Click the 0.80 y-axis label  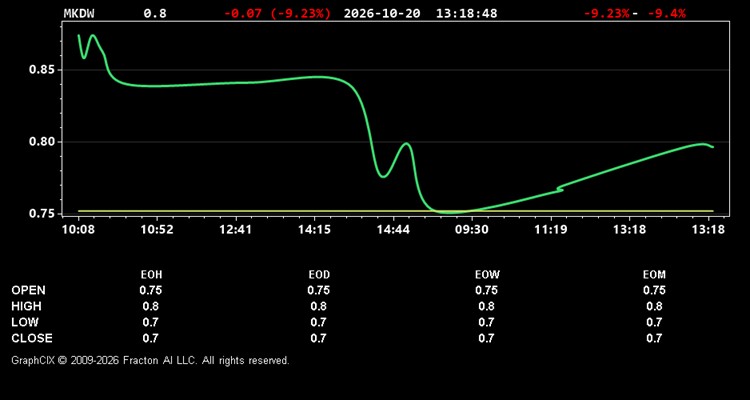tap(43, 142)
